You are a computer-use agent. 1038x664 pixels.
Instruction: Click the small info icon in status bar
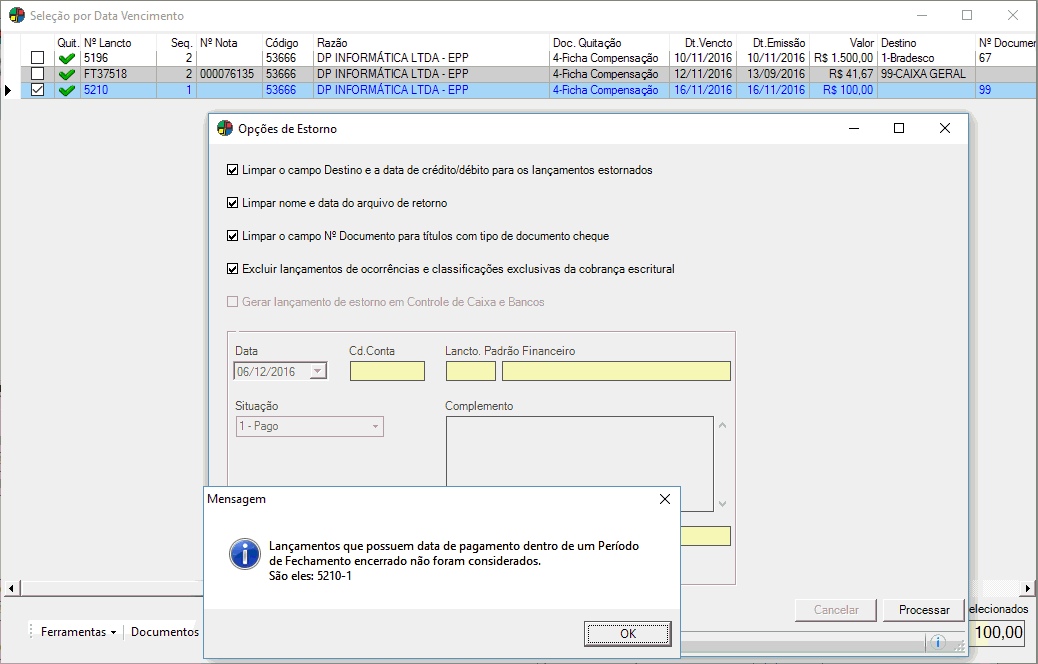938,642
